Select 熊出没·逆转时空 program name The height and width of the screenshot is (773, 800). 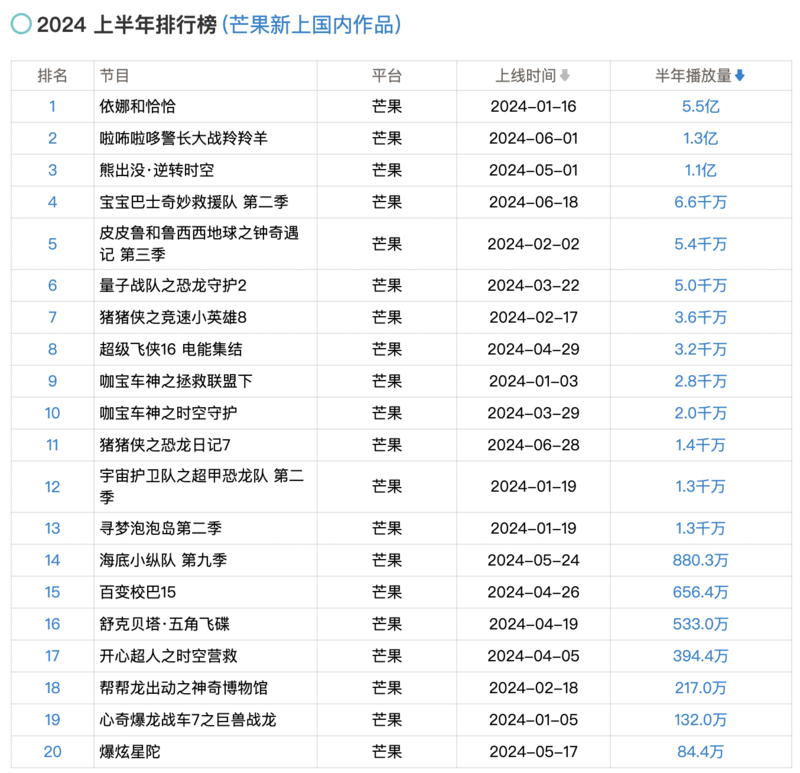(157, 170)
